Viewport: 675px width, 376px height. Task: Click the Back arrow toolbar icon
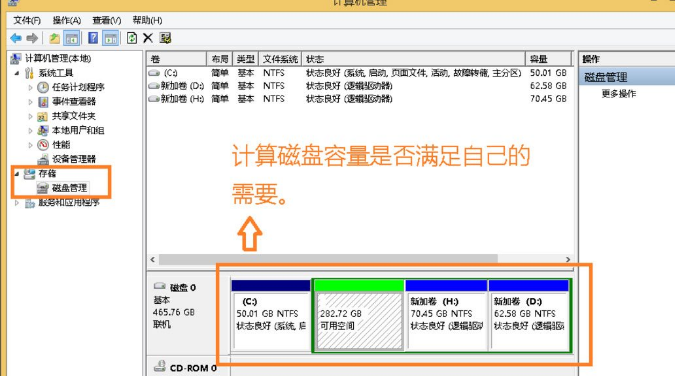(x=16, y=38)
